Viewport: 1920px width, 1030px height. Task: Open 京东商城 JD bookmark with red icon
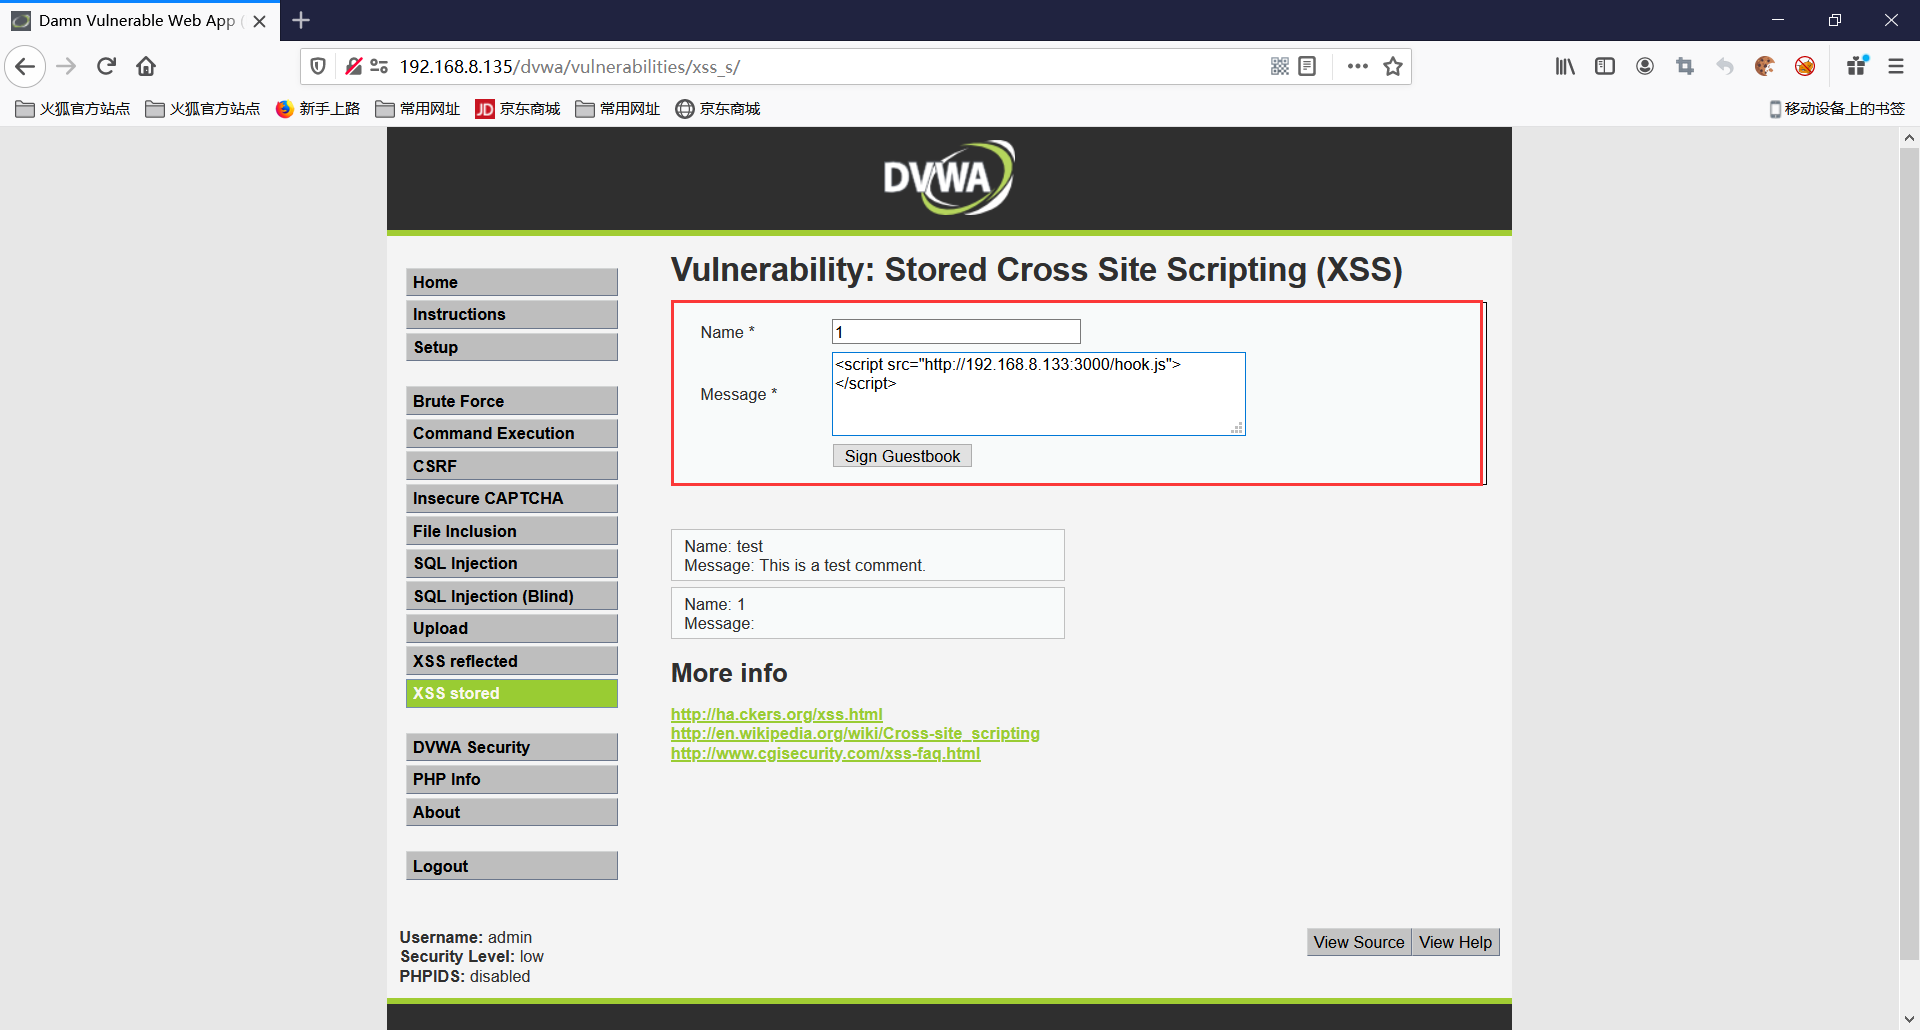tap(518, 108)
